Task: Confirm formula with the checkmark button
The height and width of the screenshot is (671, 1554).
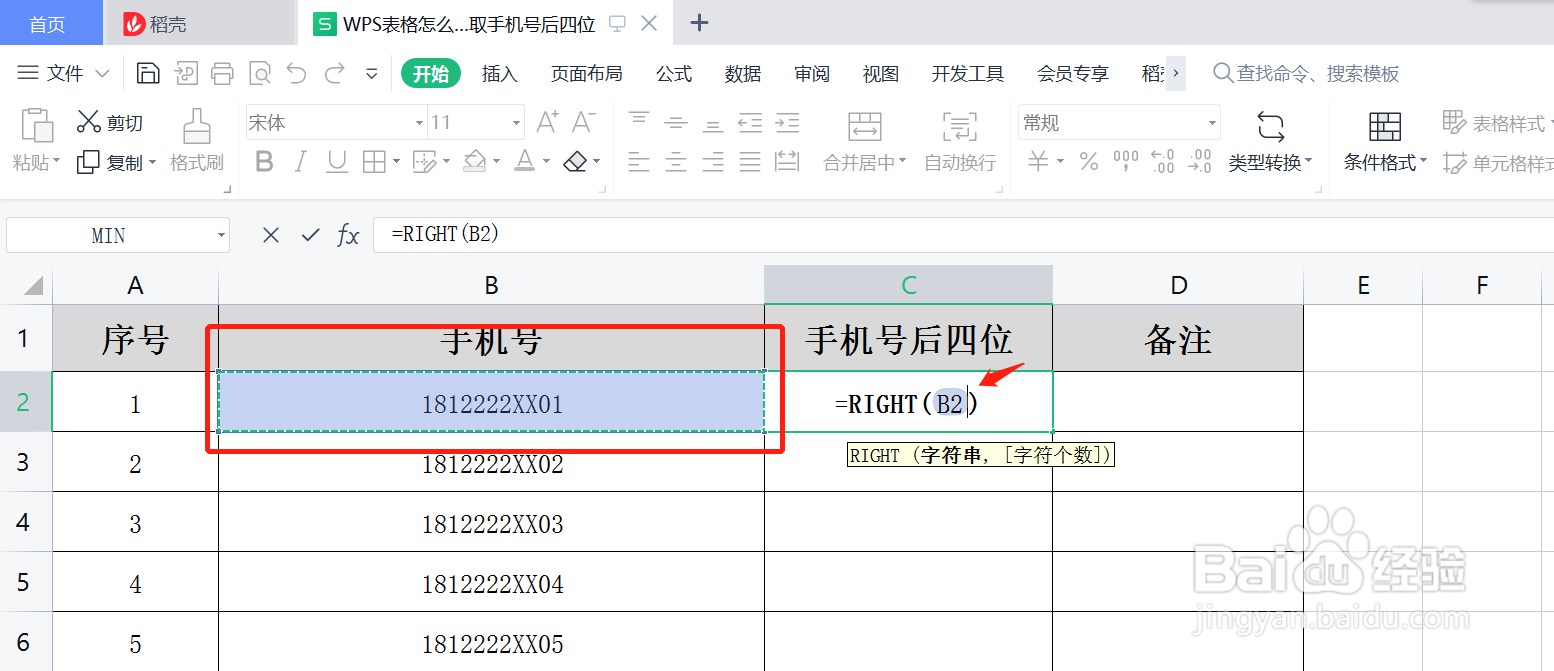Action: [310, 234]
